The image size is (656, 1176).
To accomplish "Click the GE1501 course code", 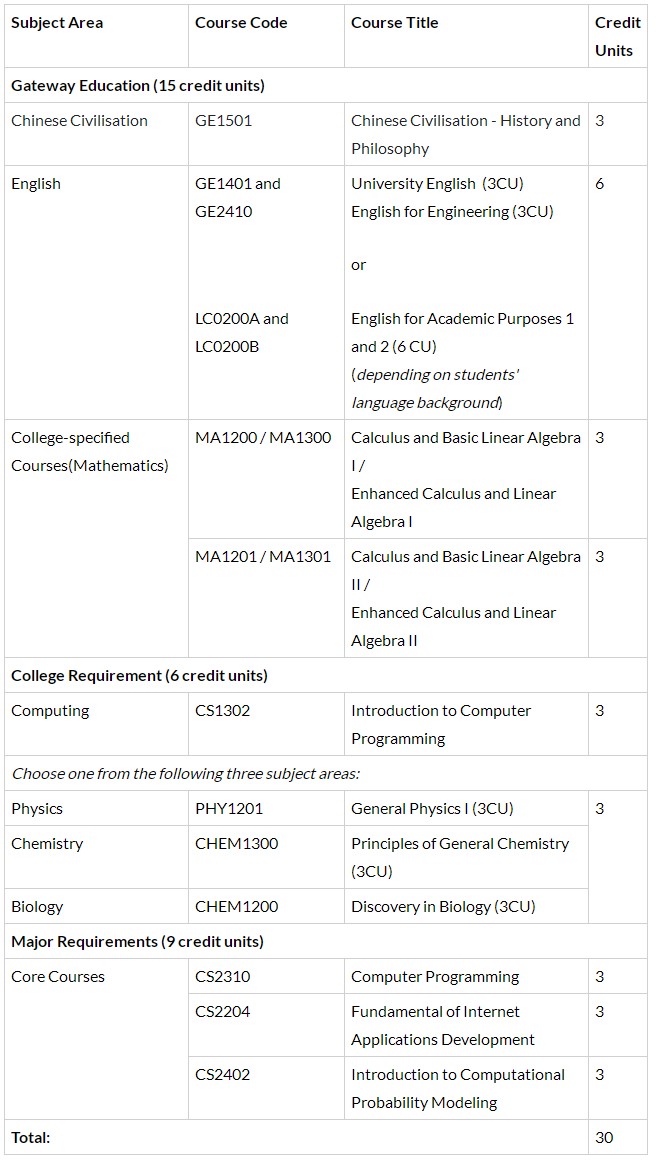I will (224, 121).
